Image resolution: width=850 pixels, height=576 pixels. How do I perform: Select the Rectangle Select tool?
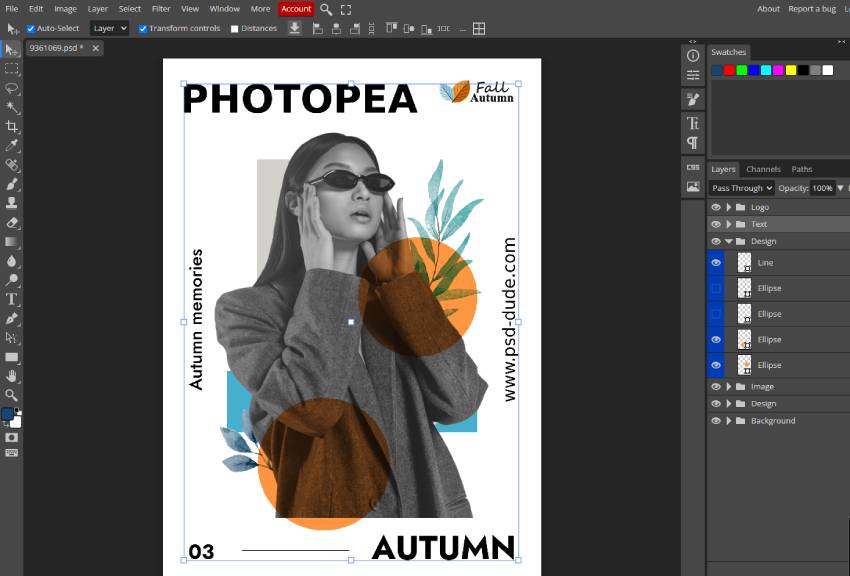(x=11, y=69)
